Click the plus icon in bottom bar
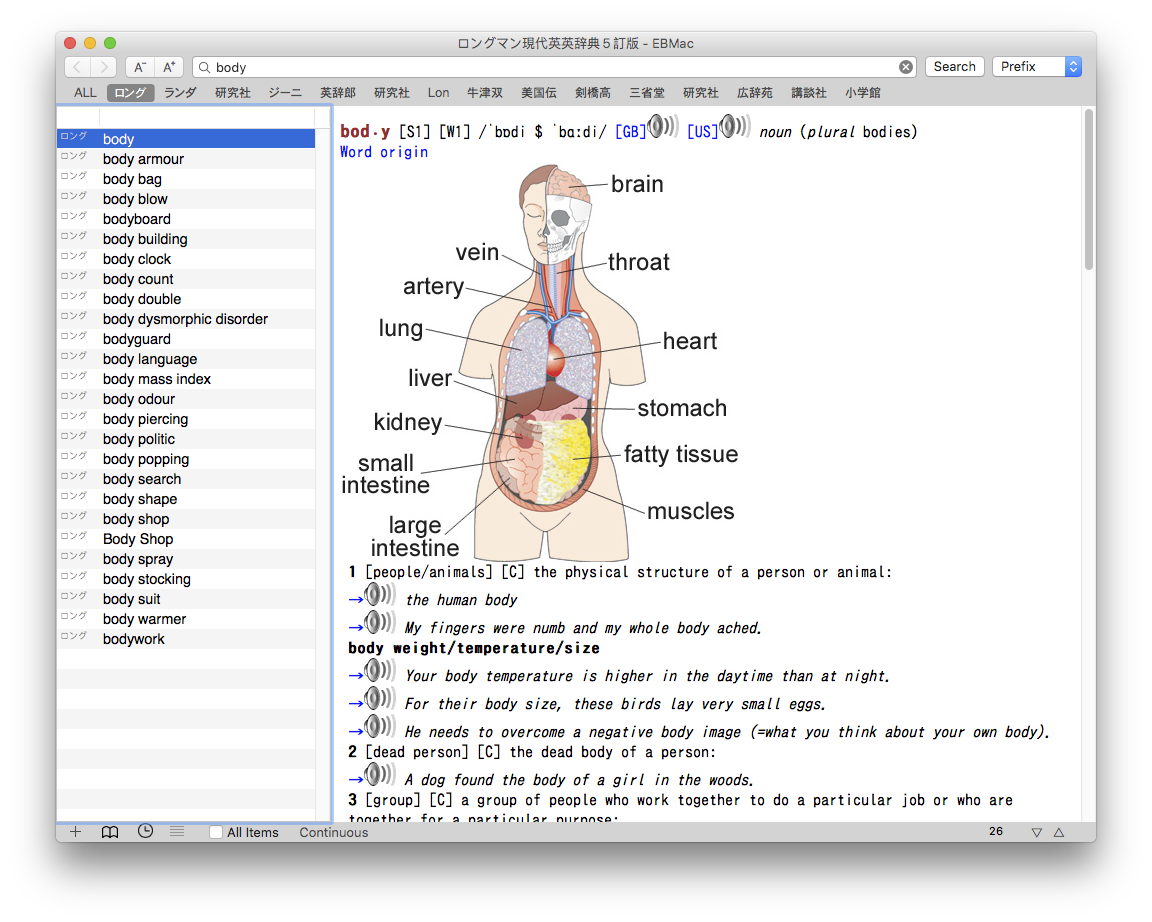Viewport: 1152px width, 922px height. pyautogui.click(x=75, y=832)
